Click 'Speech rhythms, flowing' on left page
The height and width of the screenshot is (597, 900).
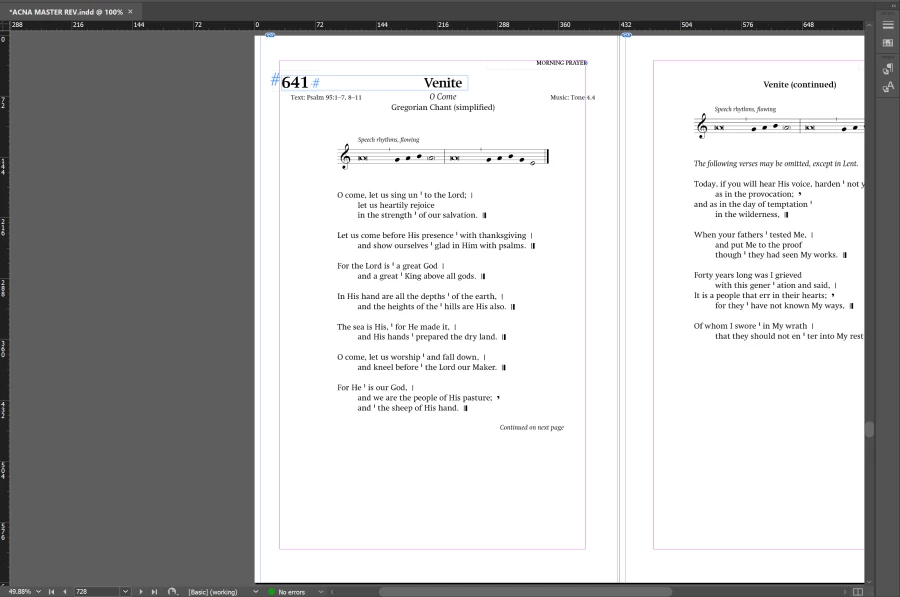(389, 139)
